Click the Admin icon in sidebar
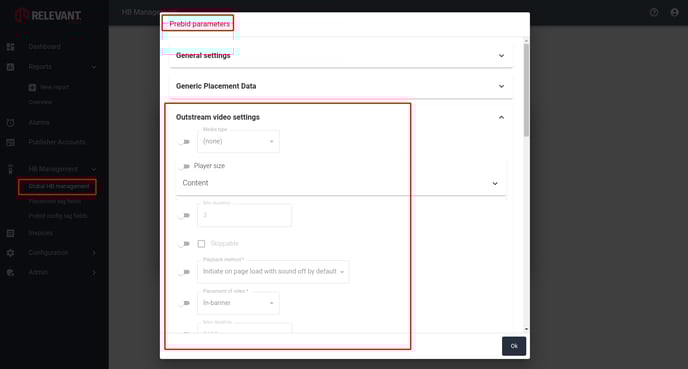The image size is (688, 369). point(11,272)
